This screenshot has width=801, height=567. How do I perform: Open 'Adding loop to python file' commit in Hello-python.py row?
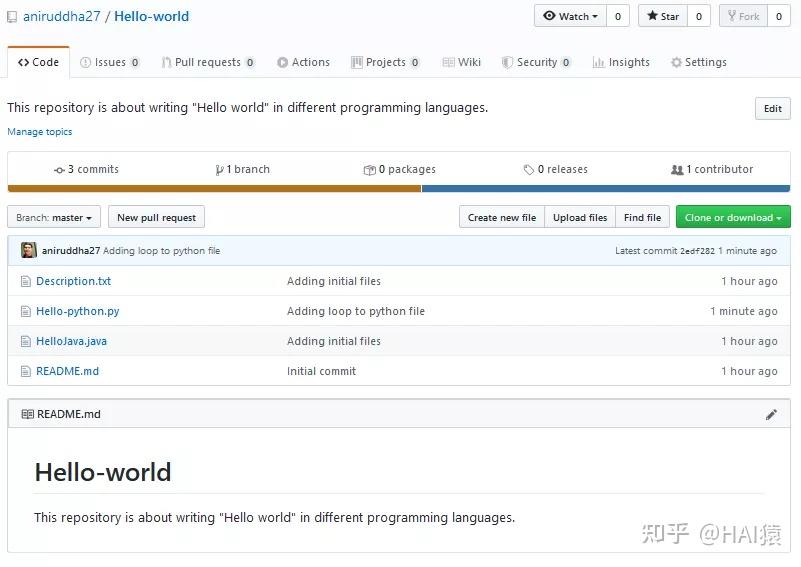tap(356, 311)
